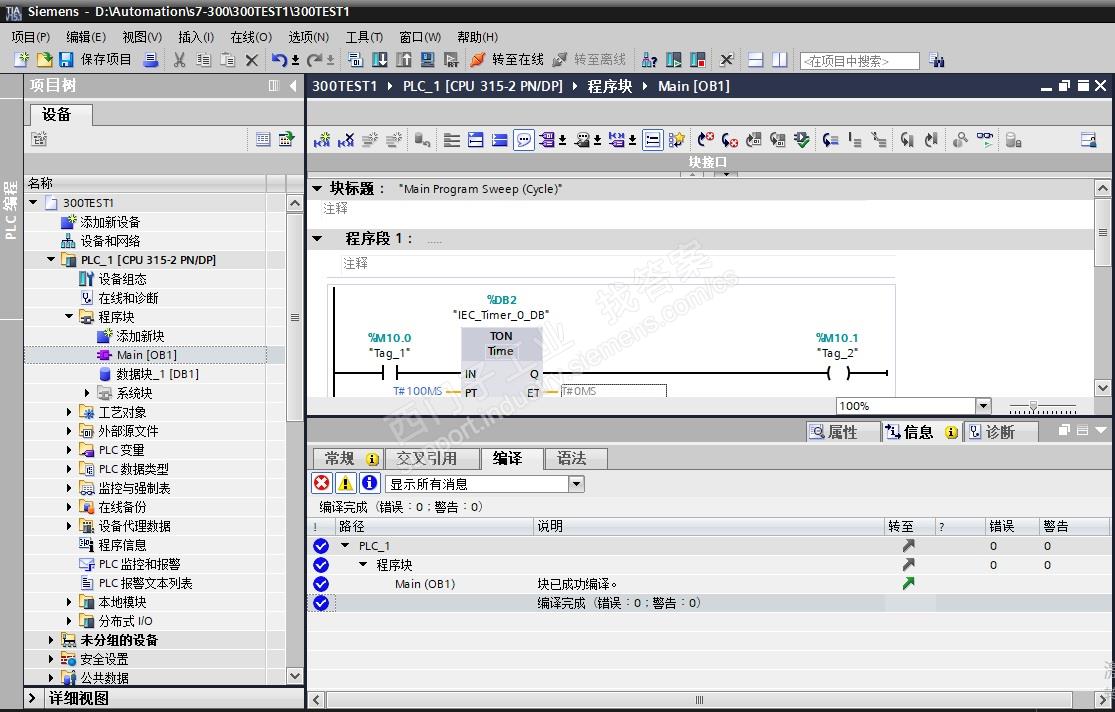Image resolution: width=1115 pixels, height=712 pixels.
Task: Click the print icon in the main toolbar
Action: pyautogui.click(x=151, y=60)
